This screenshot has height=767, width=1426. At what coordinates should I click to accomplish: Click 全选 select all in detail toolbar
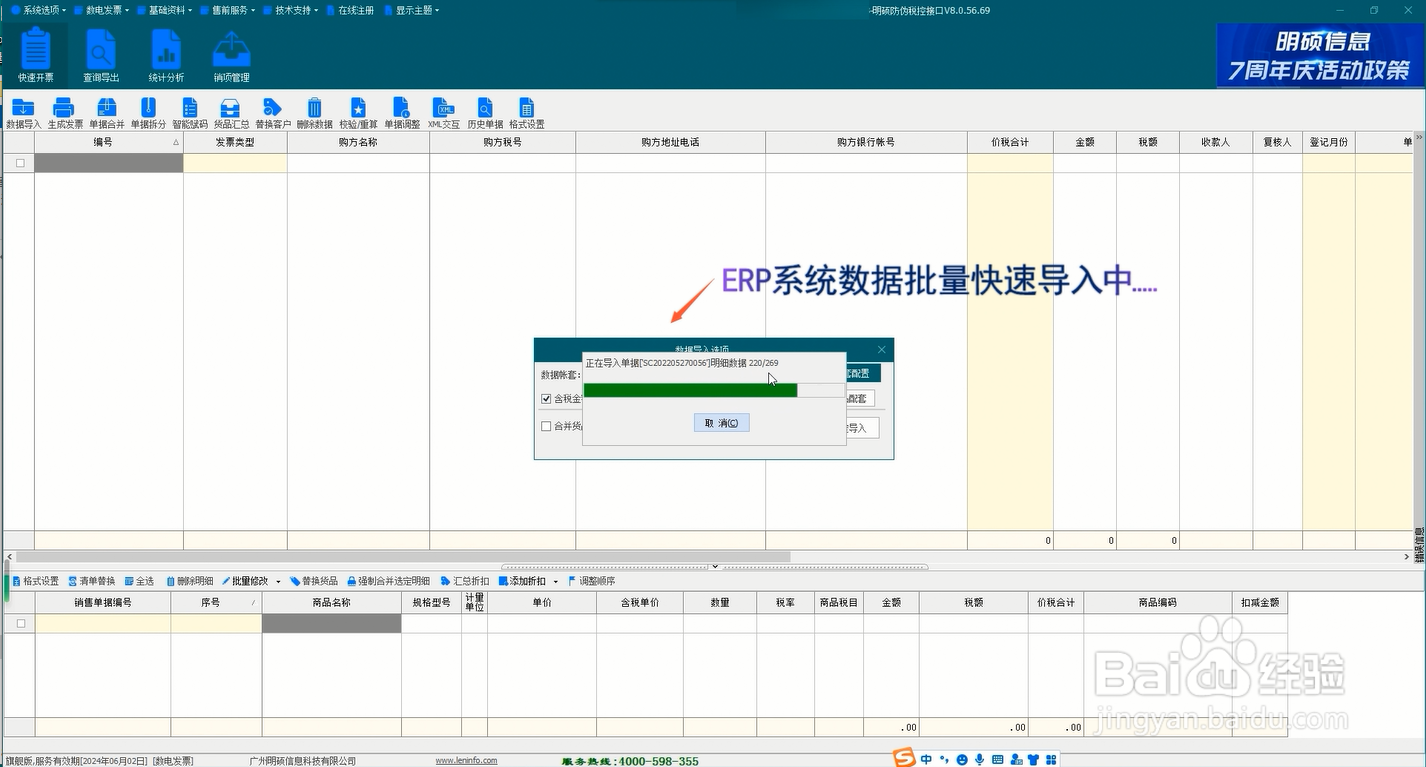pyautogui.click(x=139, y=581)
